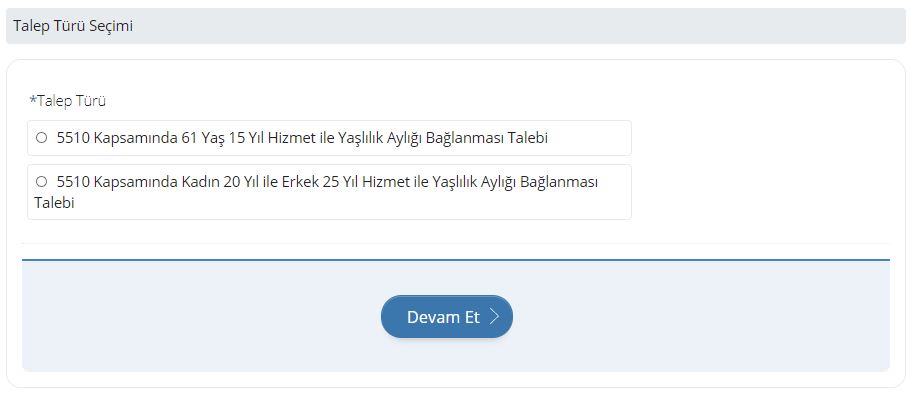The height and width of the screenshot is (400, 915).
Task: Click the radio circle before Kadın 20 Yıl option
Action: point(41,182)
